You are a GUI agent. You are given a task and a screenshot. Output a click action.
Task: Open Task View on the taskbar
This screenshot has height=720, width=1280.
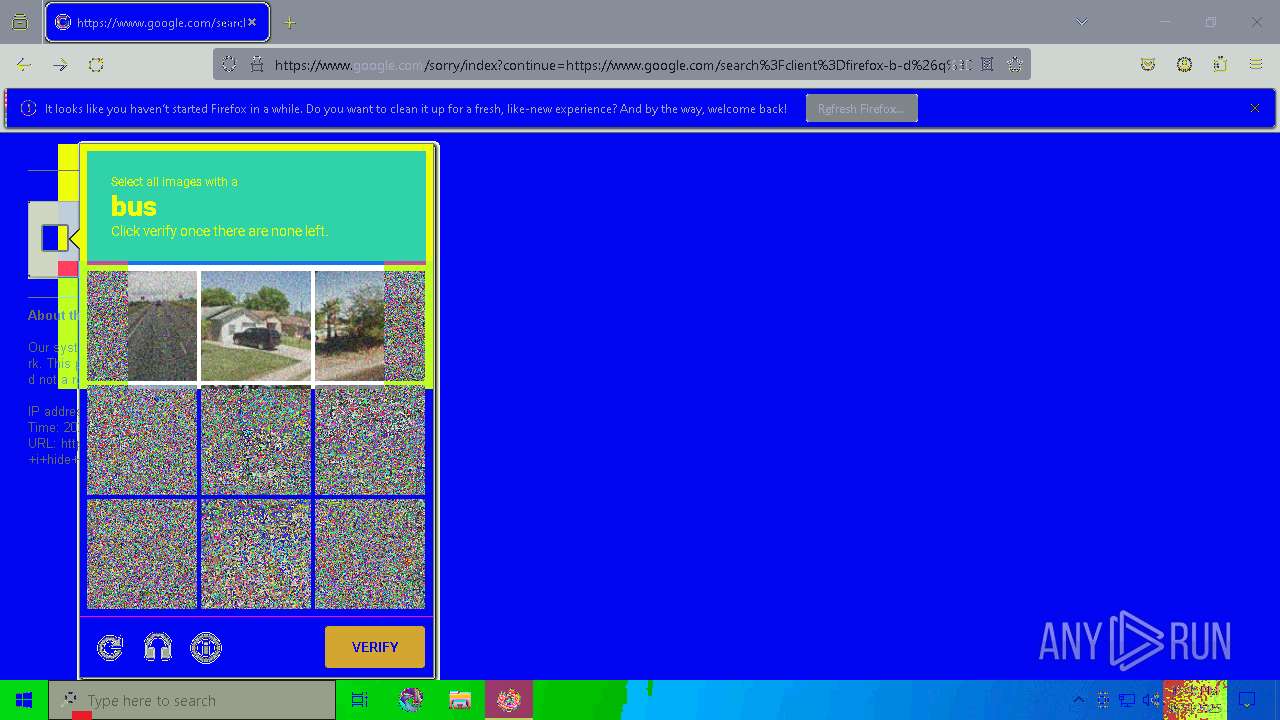pyautogui.click(x=360, y=700)
